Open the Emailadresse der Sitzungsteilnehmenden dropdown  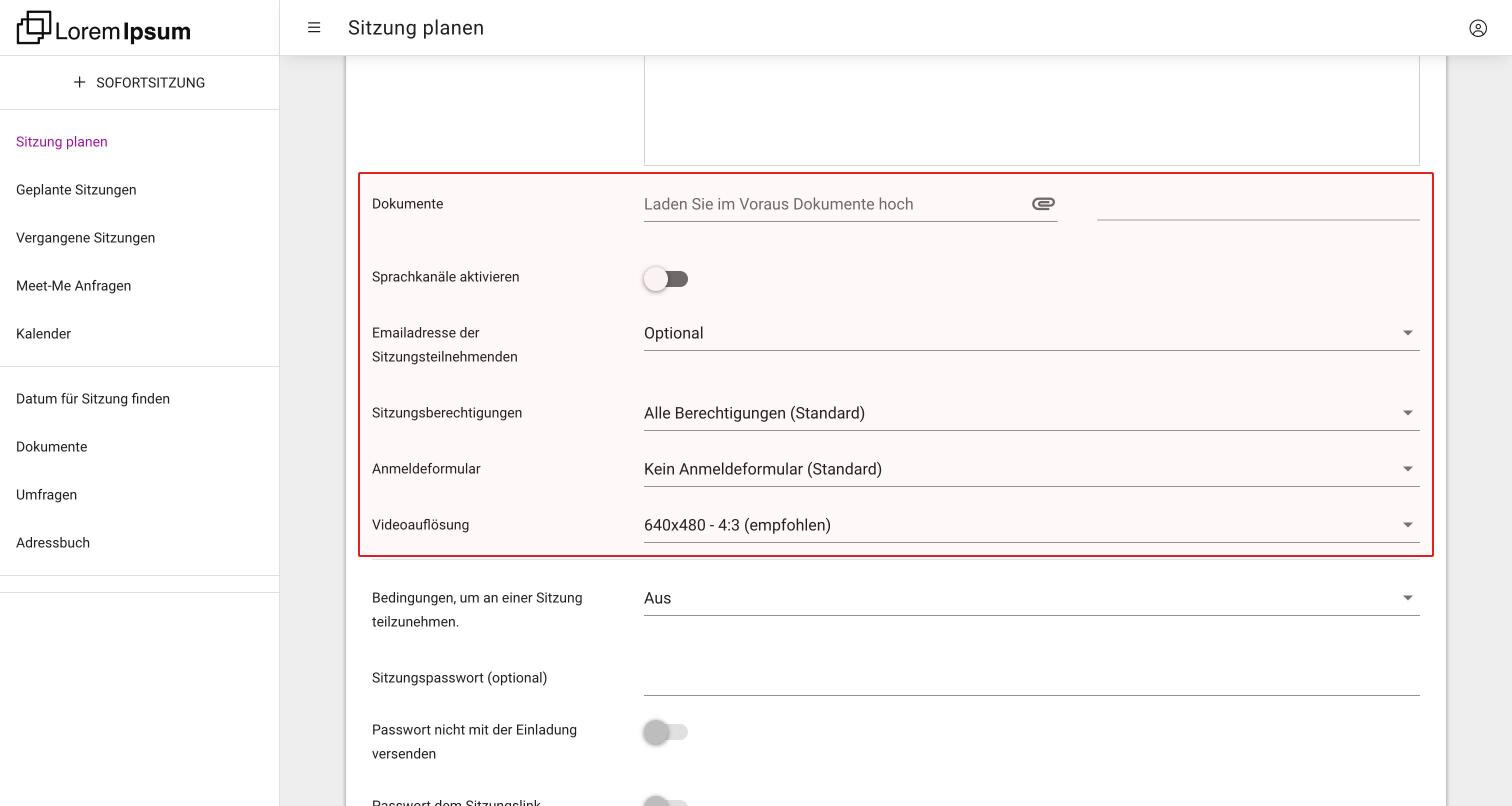1031,333
